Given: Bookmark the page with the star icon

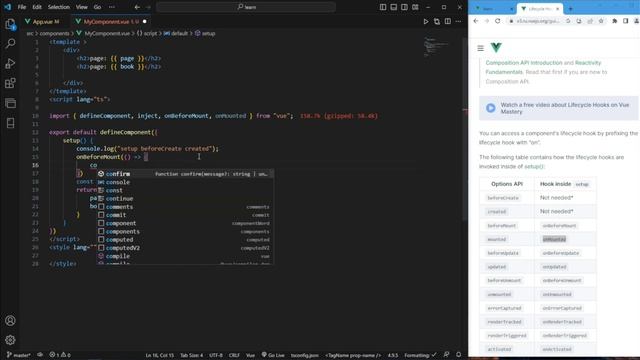Looking at the screenshot, I should (601, 21).
